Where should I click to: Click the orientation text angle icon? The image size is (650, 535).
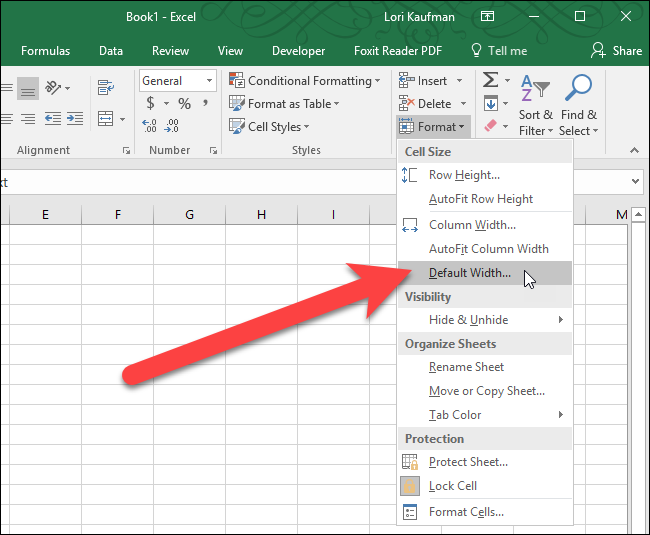point(54,88)
